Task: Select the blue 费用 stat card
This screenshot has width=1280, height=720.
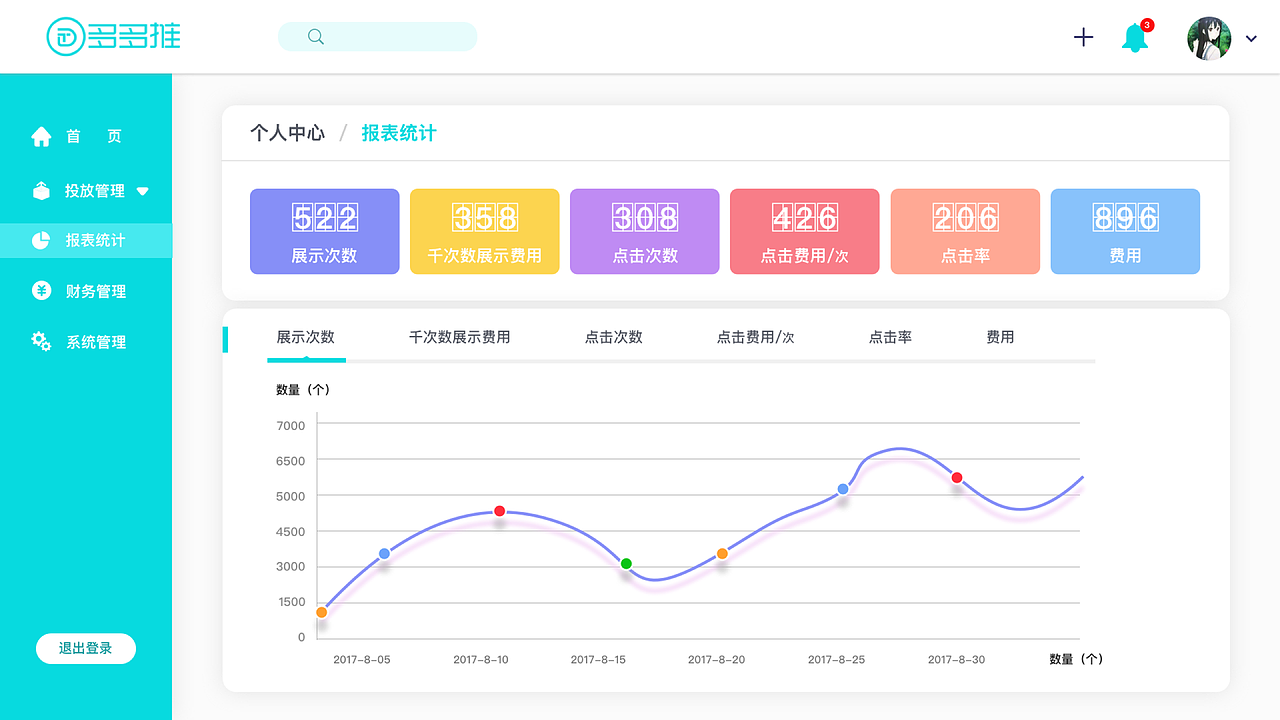Action: pos(1125,231)
